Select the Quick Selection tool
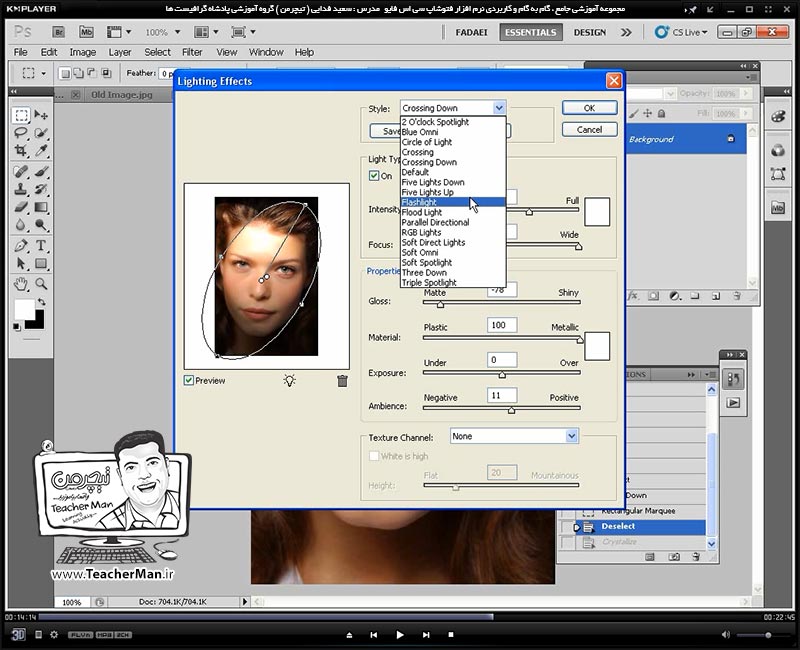Image resolution: width=800 pixels, height=650 pixels. (41, 133)
